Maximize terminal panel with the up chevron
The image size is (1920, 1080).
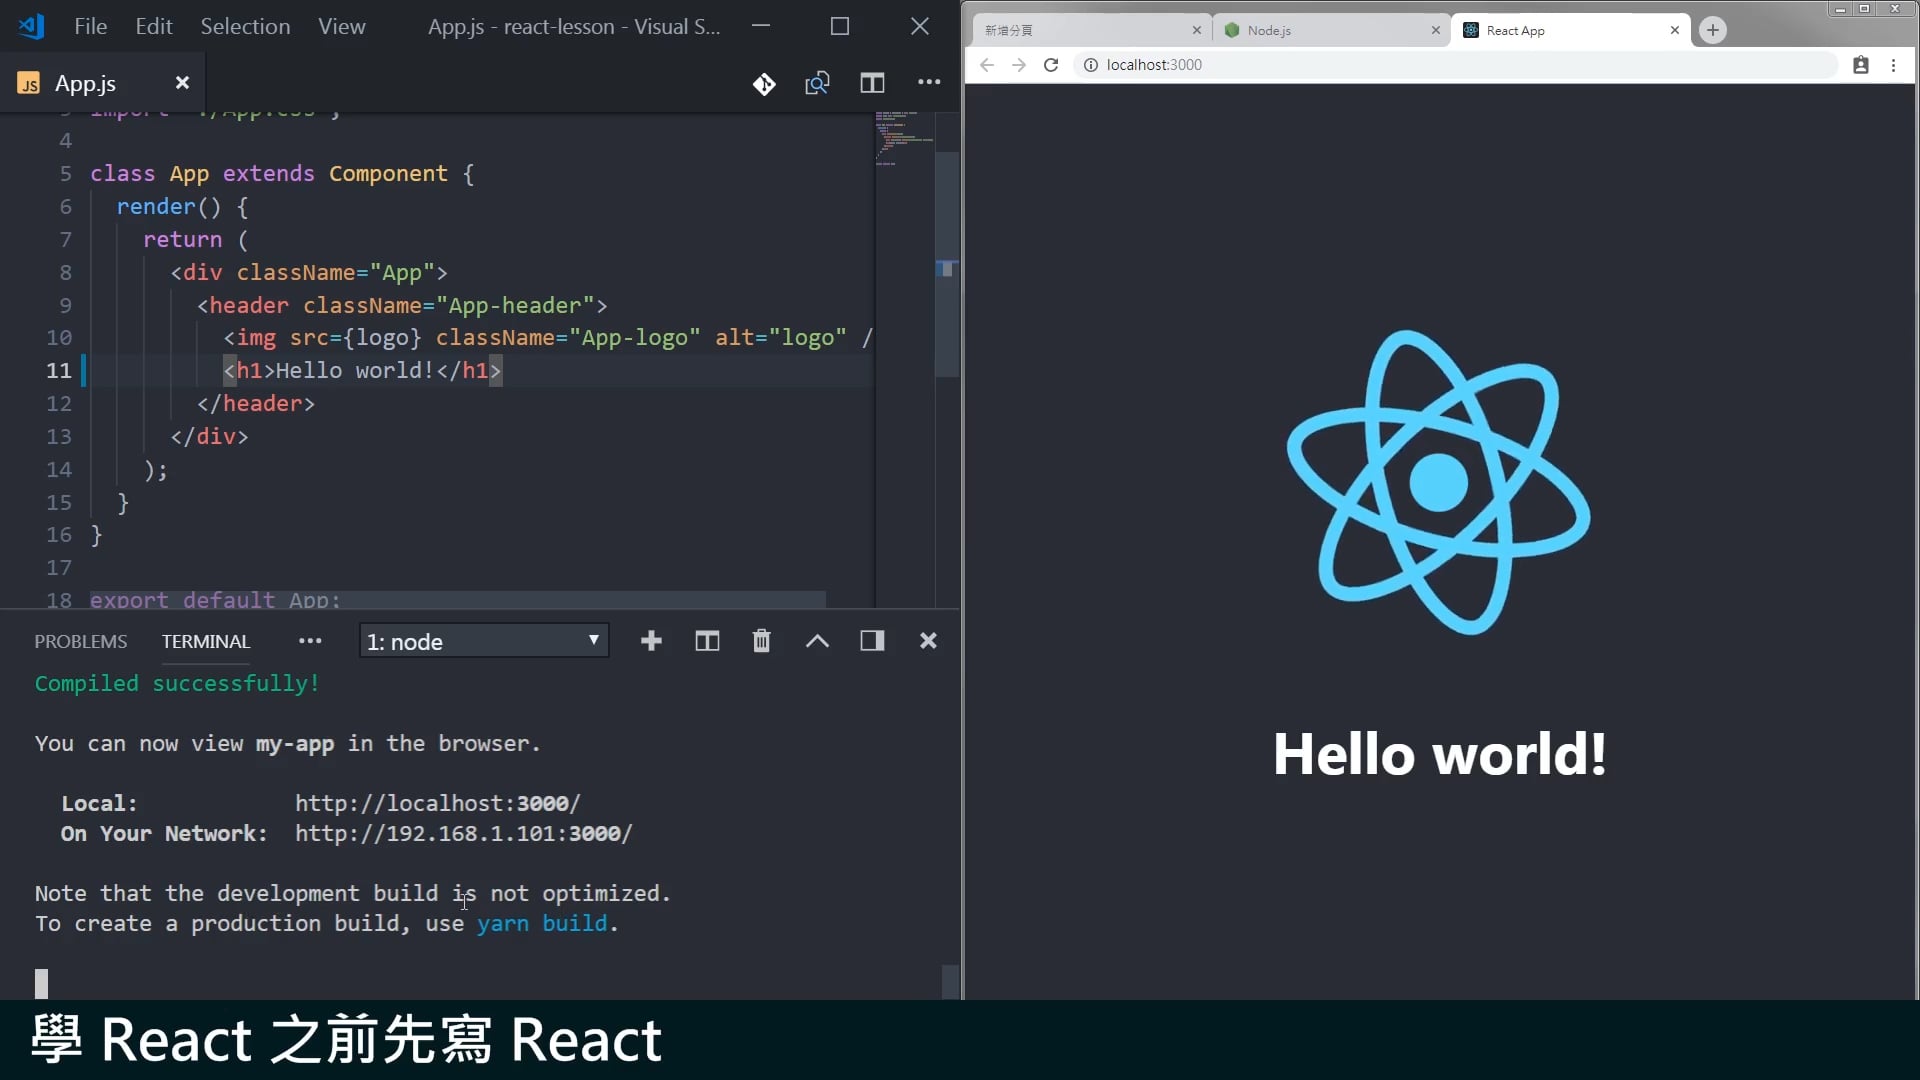pos(817,641)
